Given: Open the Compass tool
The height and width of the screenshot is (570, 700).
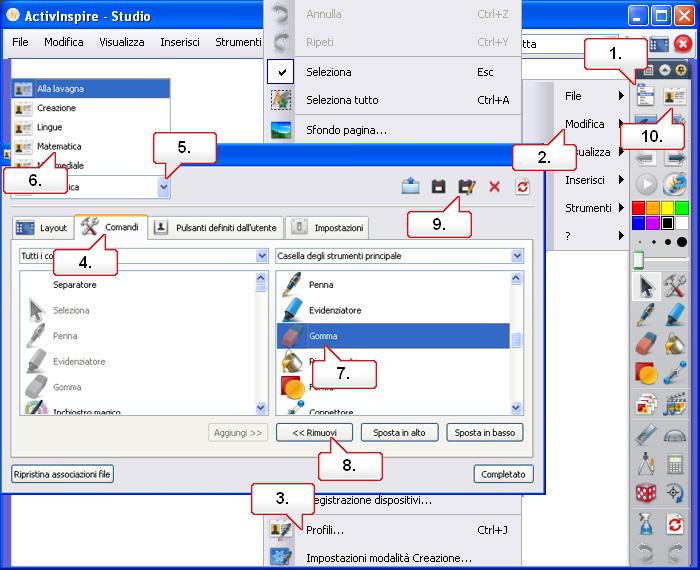Looking at the screenshot, I should tap(646, 464).
